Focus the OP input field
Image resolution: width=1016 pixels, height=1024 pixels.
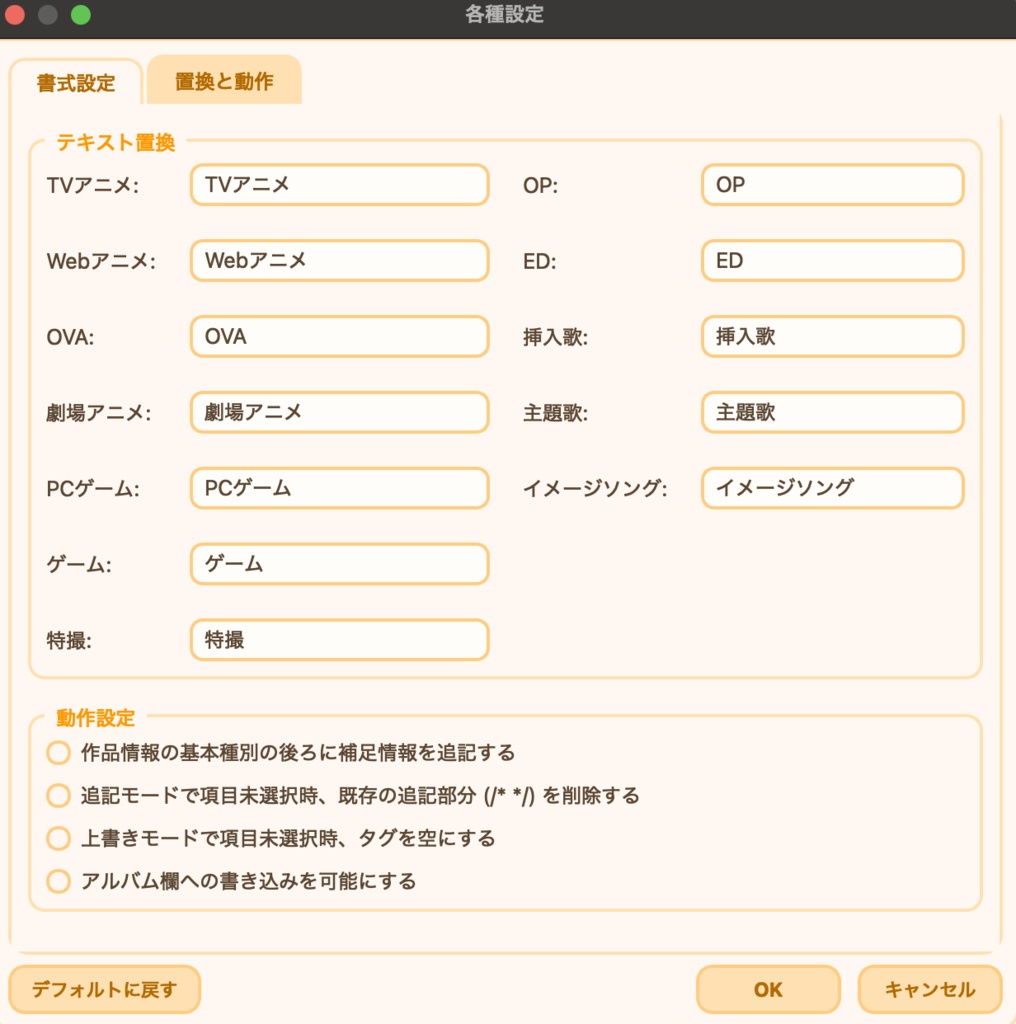pos(832,184)
